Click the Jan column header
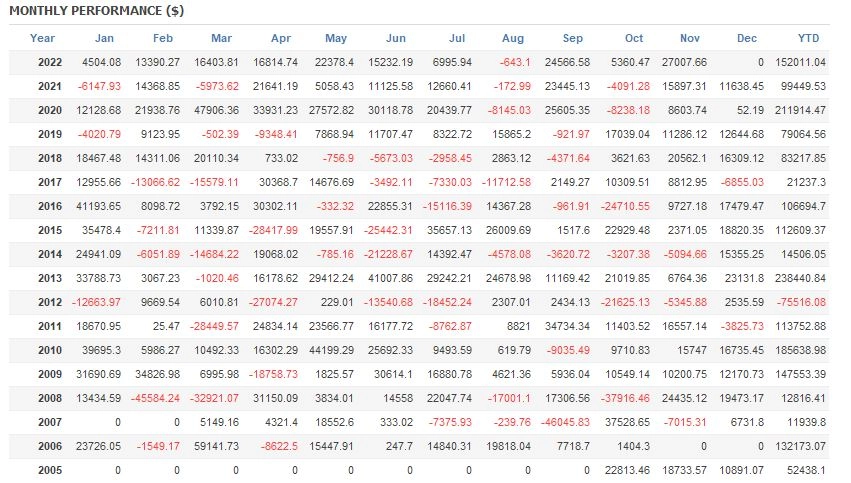This screenshot has height=483, width=851. tap(105, 38)
